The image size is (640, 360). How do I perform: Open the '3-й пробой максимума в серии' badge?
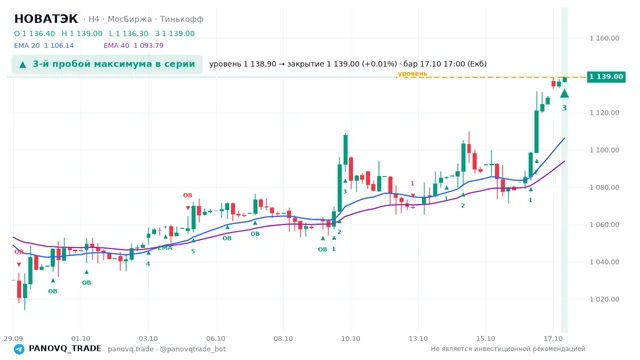[x=107, y=64]
